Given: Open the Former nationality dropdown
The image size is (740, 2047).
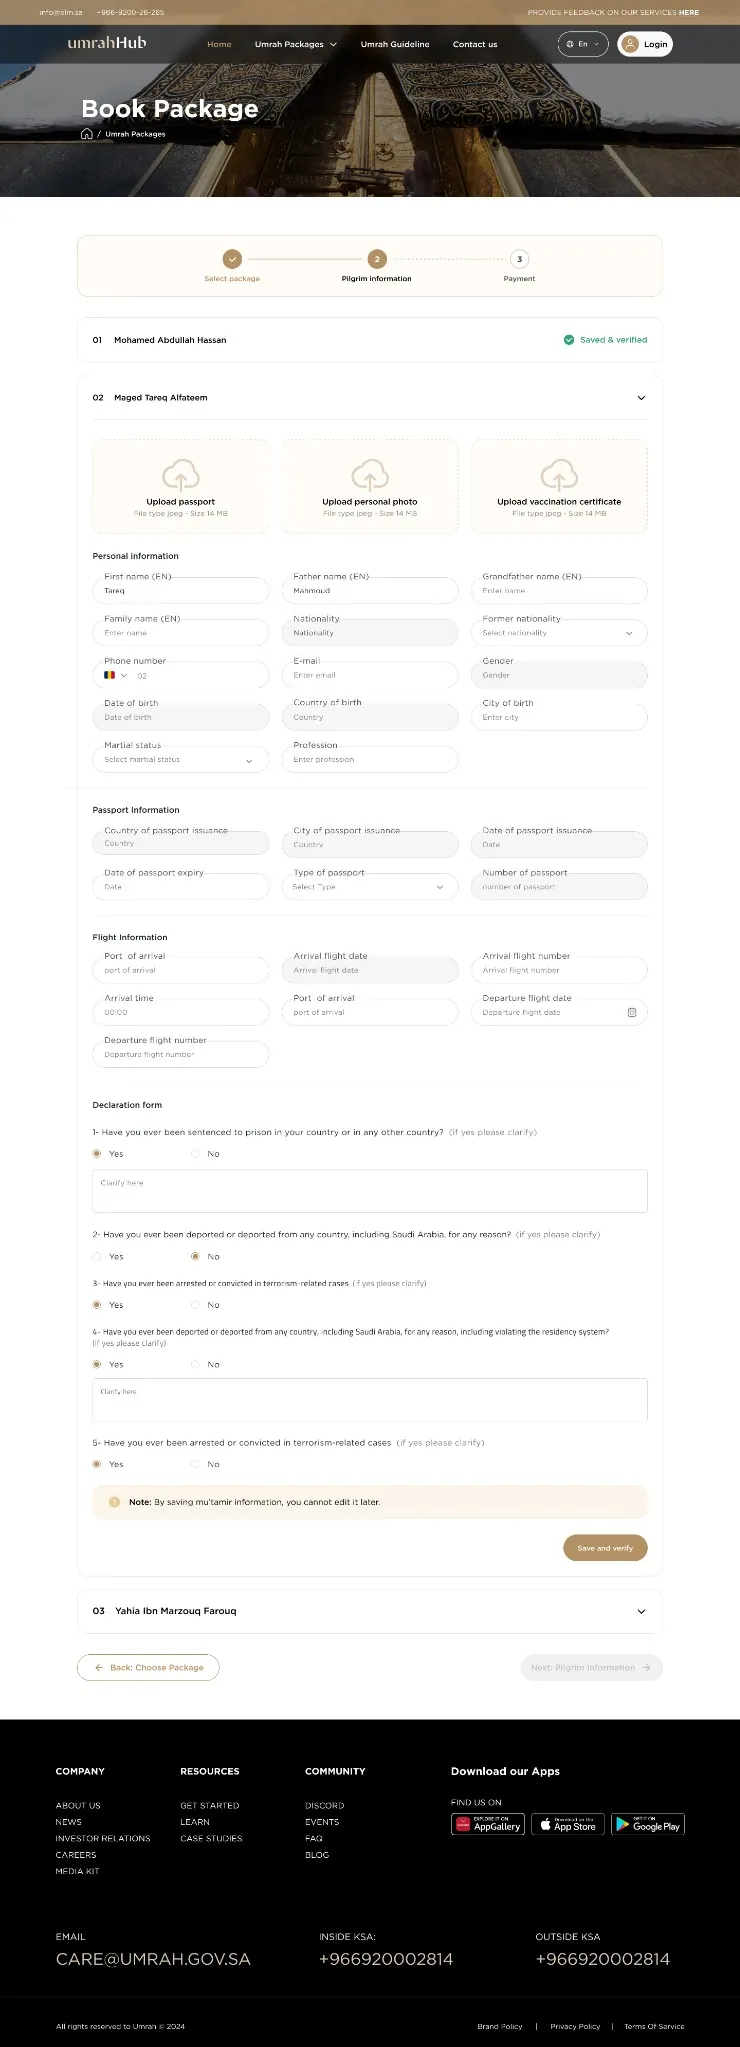Looking at the screenshot, I should [559, 633].
